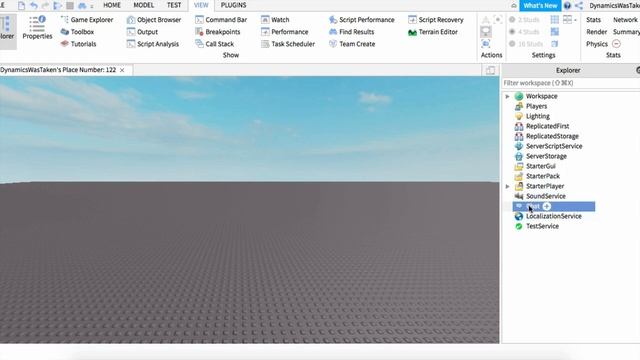Select ReplicatedStorage in Explorer
Image resolution: width=640 pixels, height=360 pixels.
pos(552,136)
